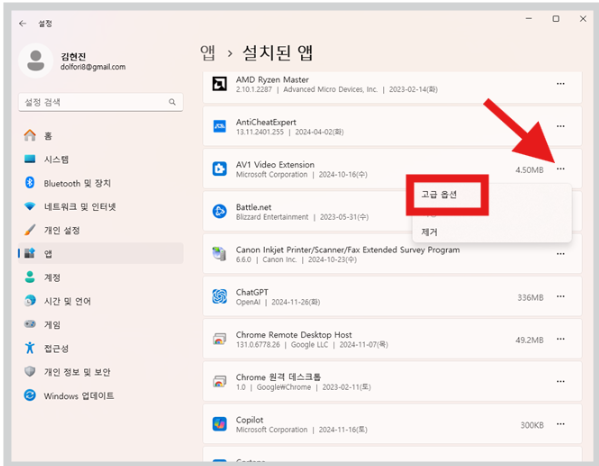
Task: Open the 접근성 settings category
Action: (x=100, y=348)
